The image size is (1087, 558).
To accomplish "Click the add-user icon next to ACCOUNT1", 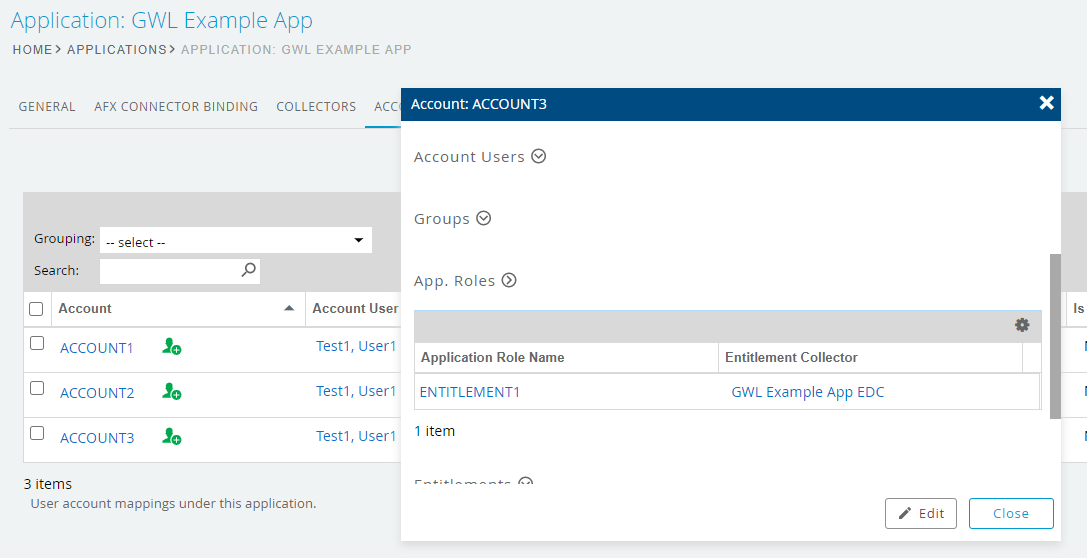I will pyautogui.click(x=172, y=347).
